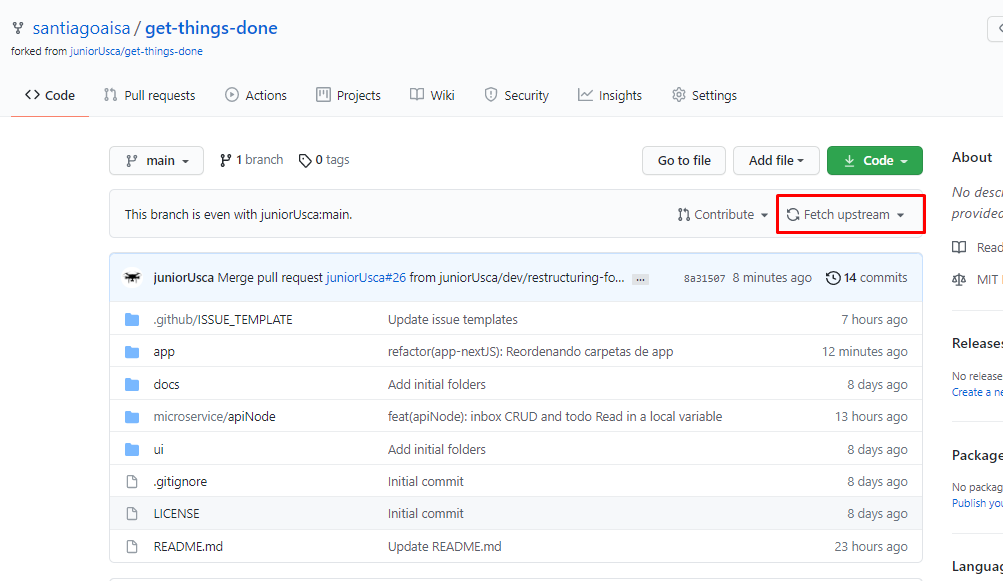Image resolution: width=1003 pixels, height=581 pixels.
Task: Go to the Projects tab
Action: click(x=349, y=95)
